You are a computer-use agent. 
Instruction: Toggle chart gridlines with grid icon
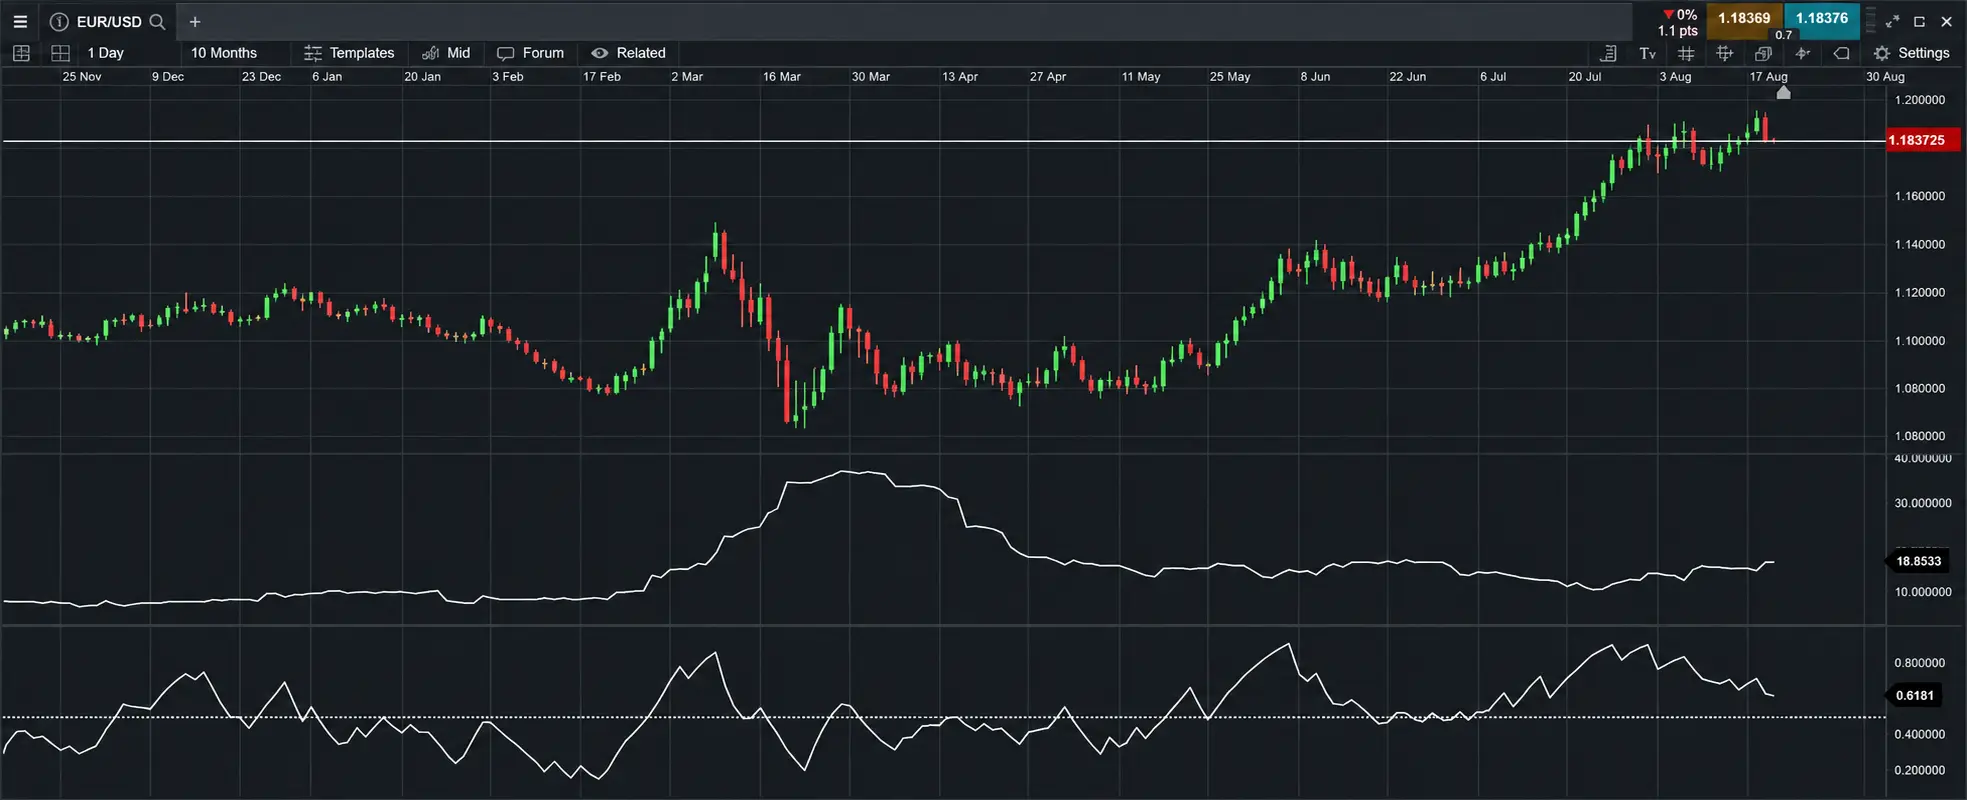[1686, 53]
